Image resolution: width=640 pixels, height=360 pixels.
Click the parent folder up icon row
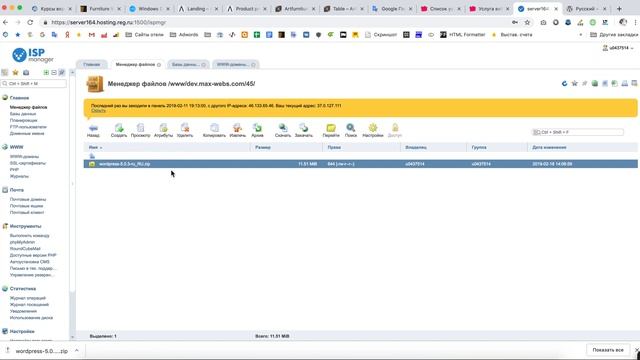[x=92, y=156]
